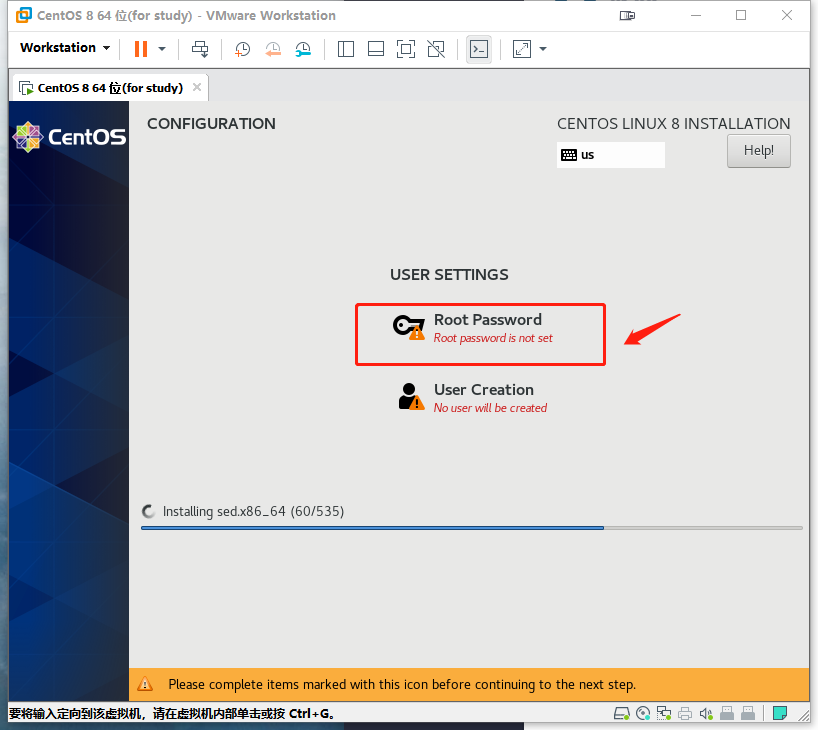The height and width of the screenshot is (730, 818).
Task: Revert to the previous snapshot
Action: (273, 49)
